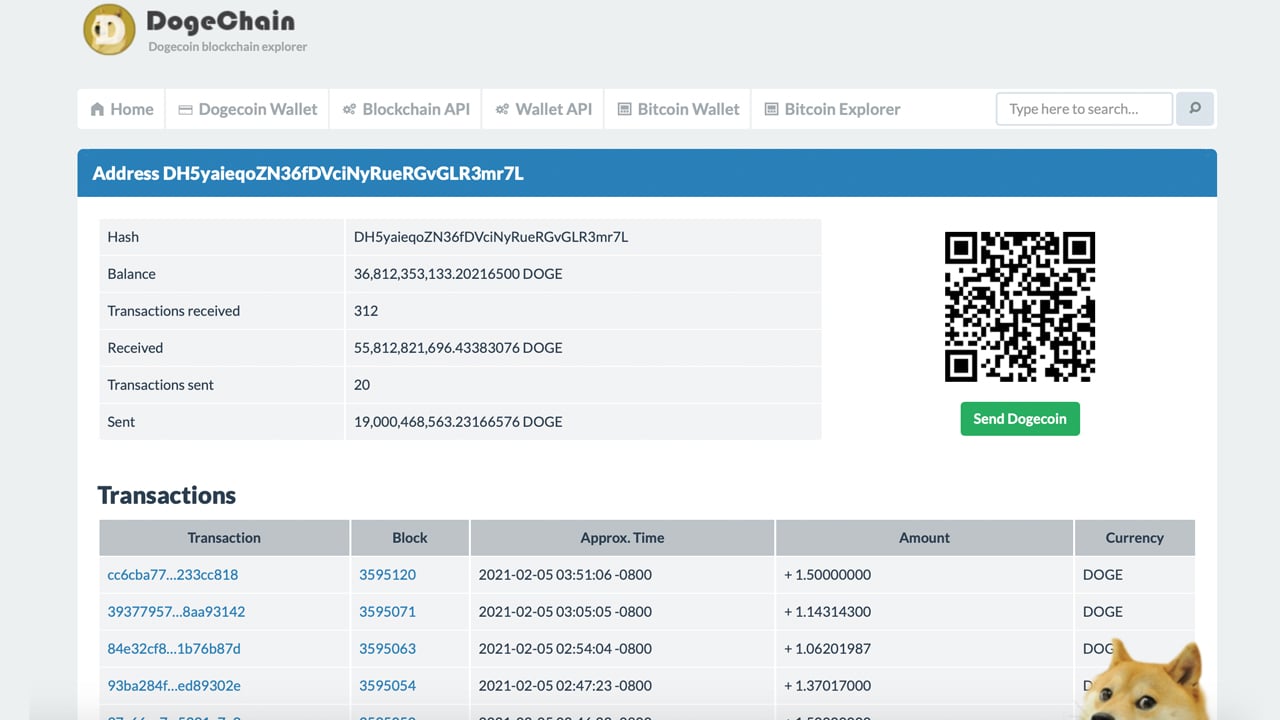1280x720 pixels.
Task: Click the magnifier search button
Action: 1195,108
